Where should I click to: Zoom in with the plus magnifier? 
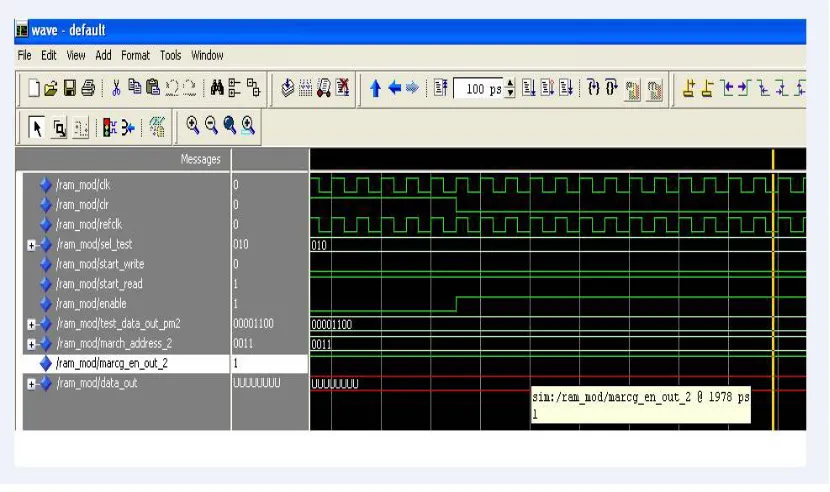click(x=193, y=126)
